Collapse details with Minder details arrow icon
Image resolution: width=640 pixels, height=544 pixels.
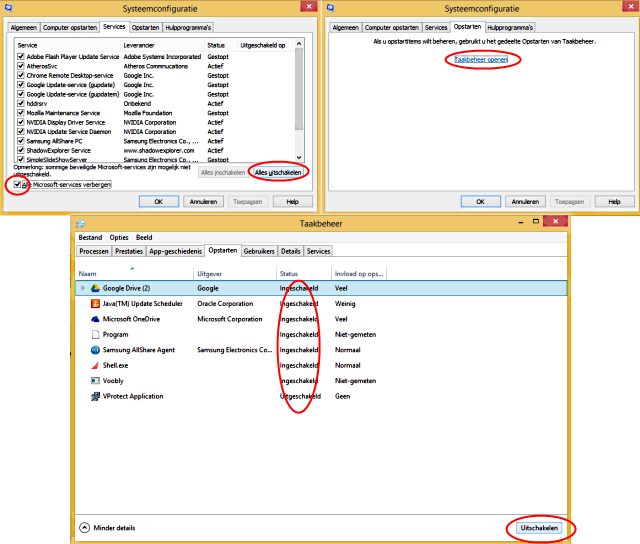pos(84,528)
